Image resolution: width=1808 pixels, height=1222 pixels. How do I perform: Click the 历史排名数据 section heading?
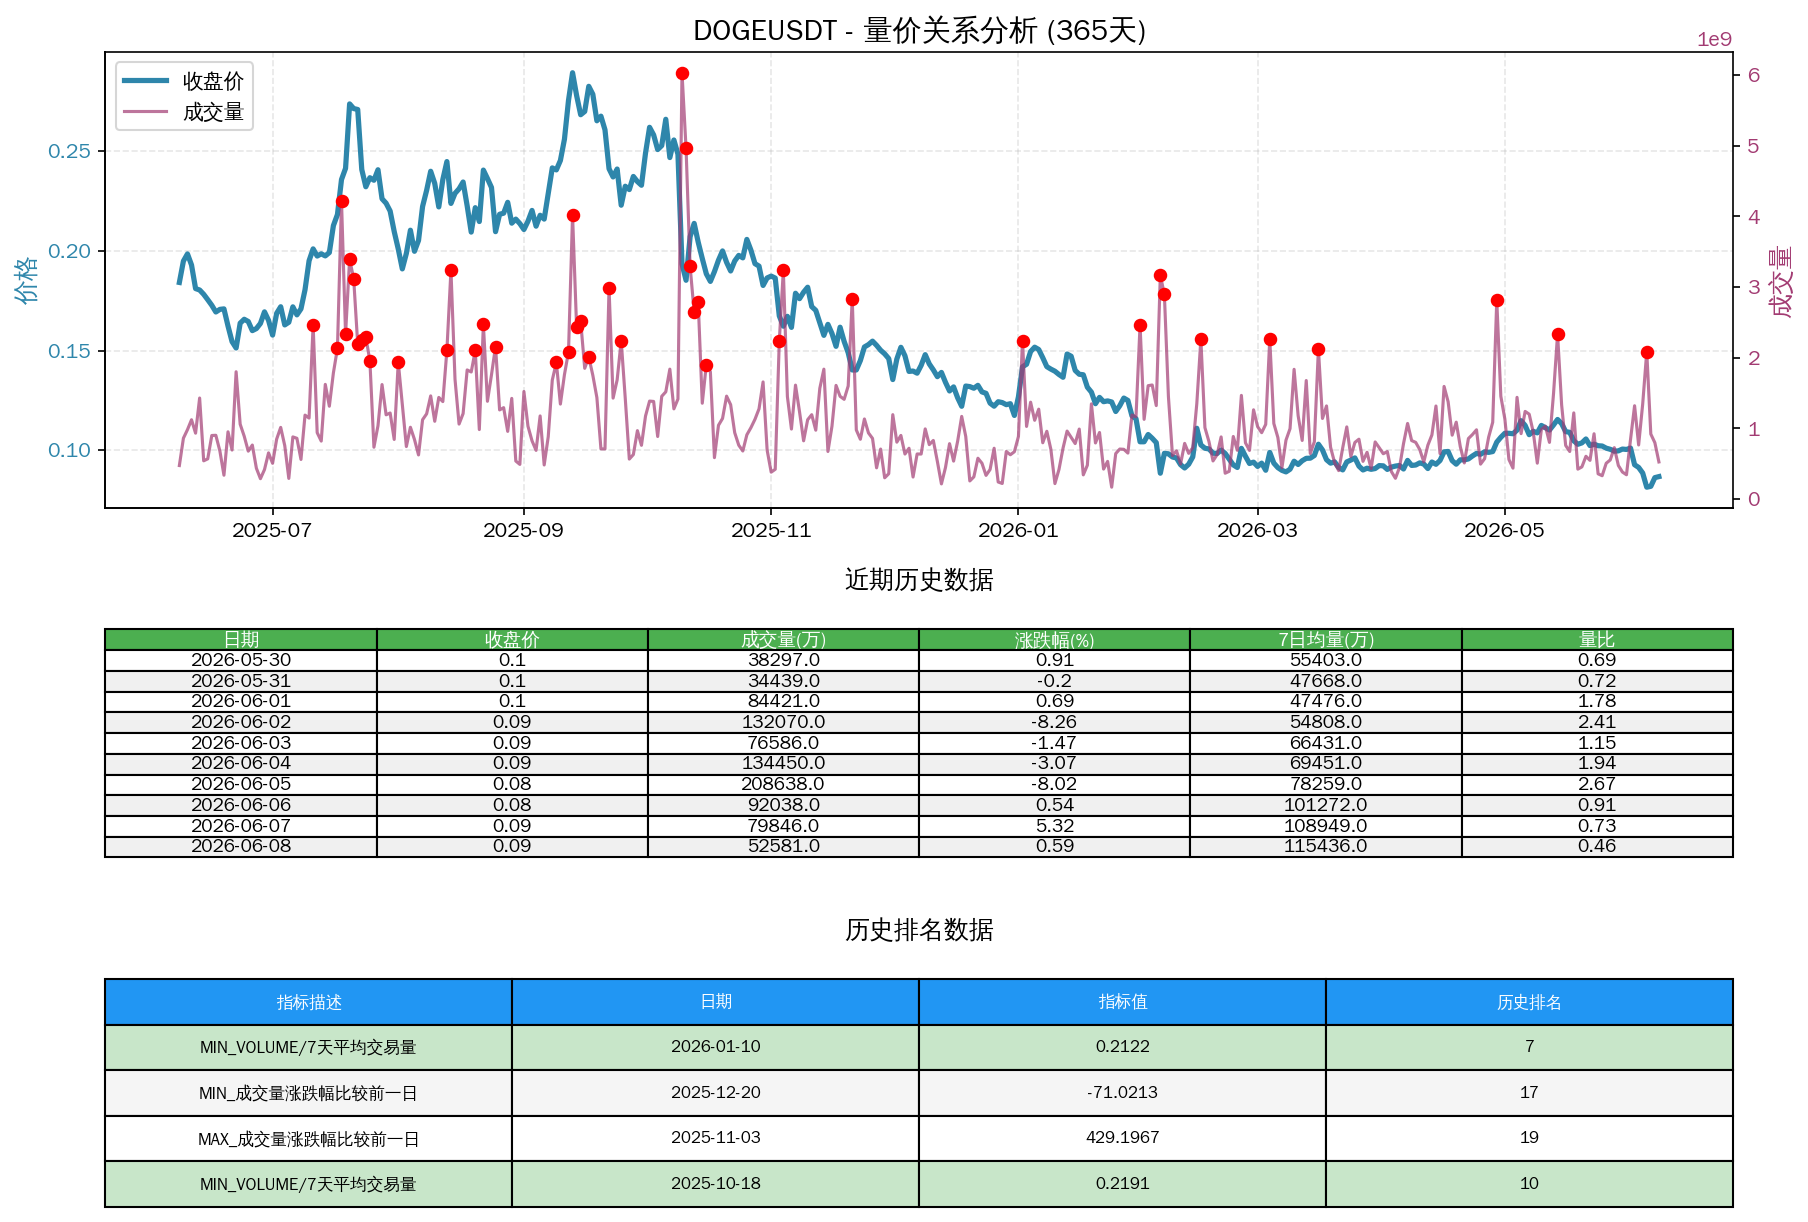pyautogui.click(x=919, y=930)
